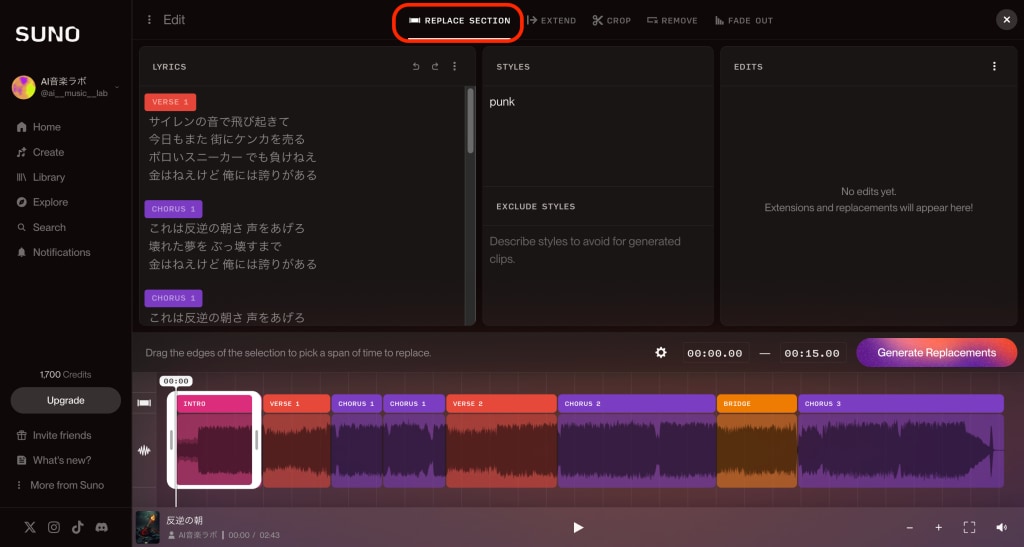Click the SUNO logo
Screen dimensions: 1024x547
[x=48, y=34]
